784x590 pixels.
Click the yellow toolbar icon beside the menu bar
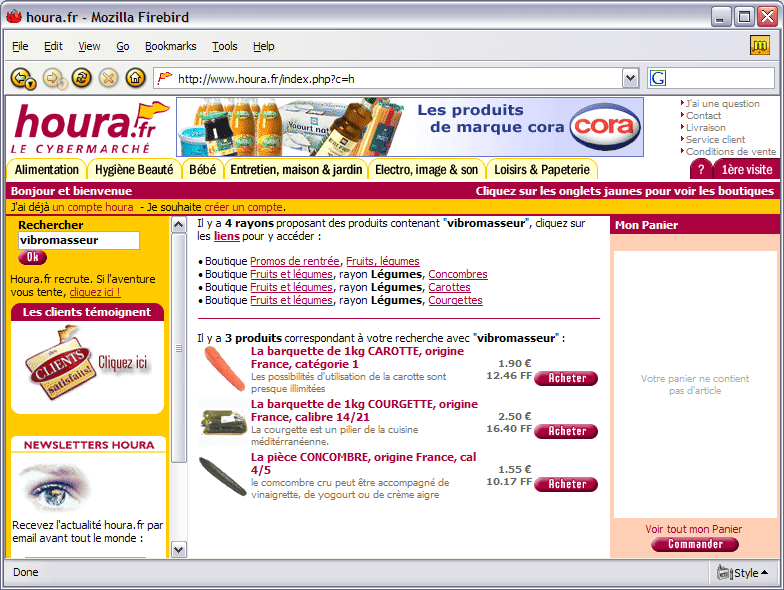tap(760, 46)
